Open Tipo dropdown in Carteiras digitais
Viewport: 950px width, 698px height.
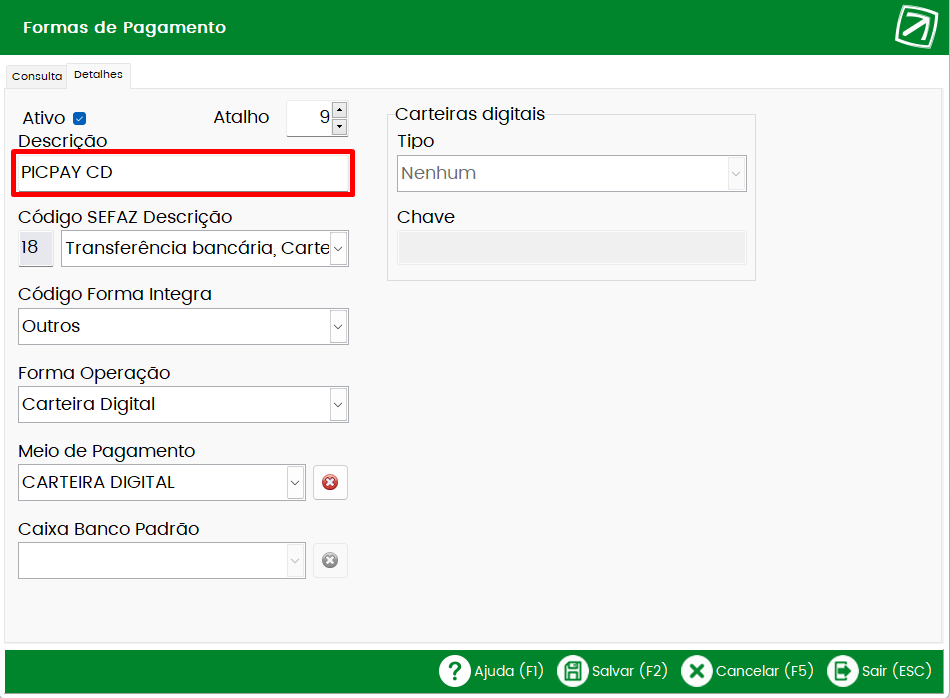click(736, 174)
